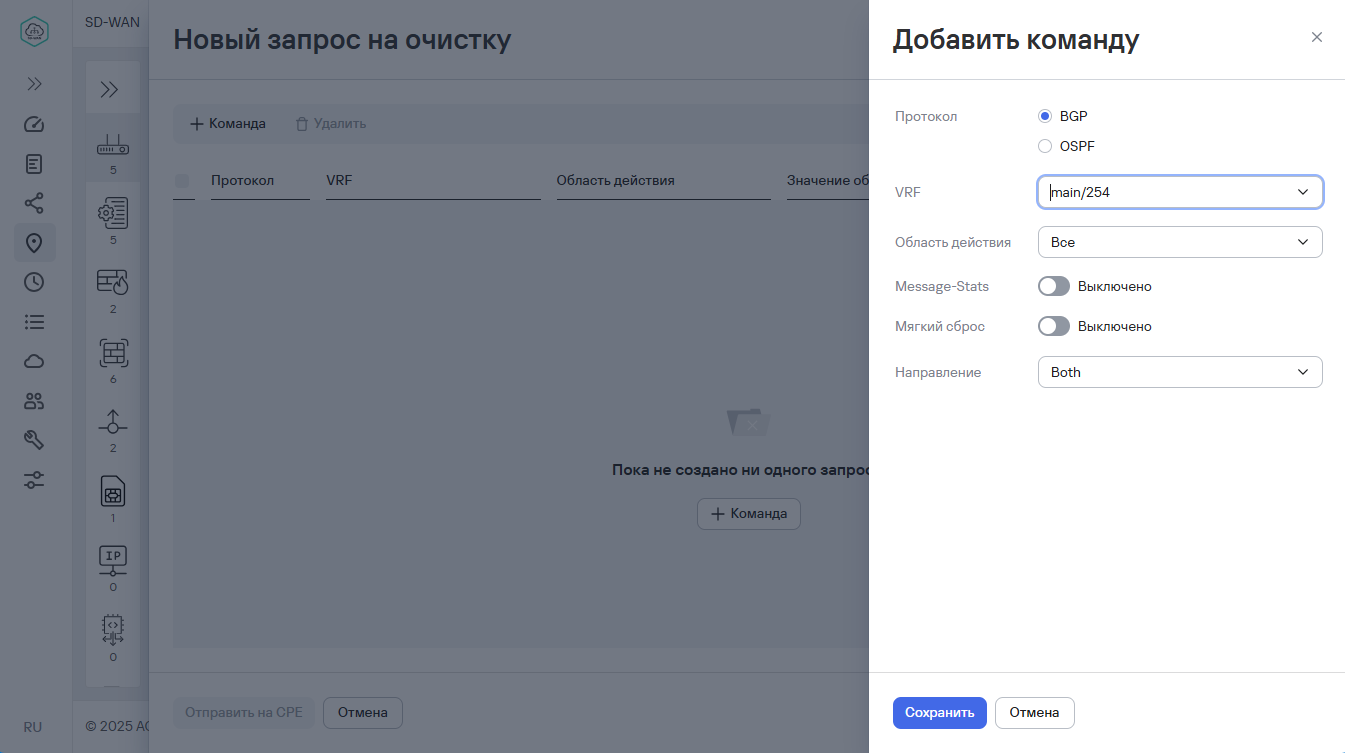1345x753 pixels.
Task: Select the OSPF protocol radio button
Action: coord(1045,146)
